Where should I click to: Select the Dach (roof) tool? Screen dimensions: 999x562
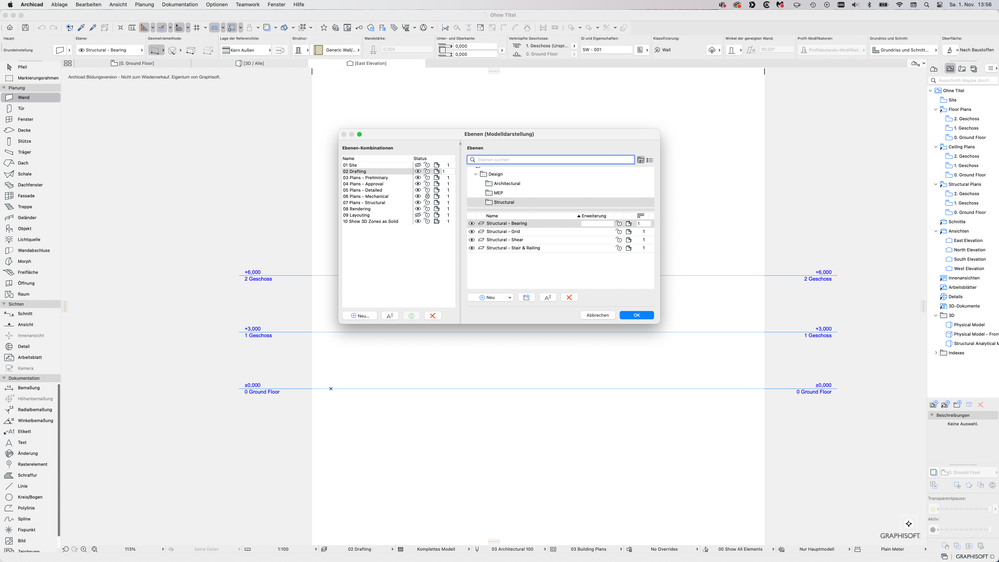pyautogui.click(x=22, y=163)
